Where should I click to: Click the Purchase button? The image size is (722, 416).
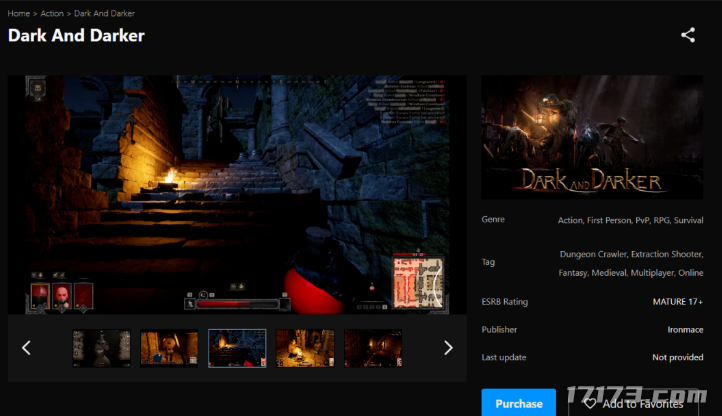518,403
